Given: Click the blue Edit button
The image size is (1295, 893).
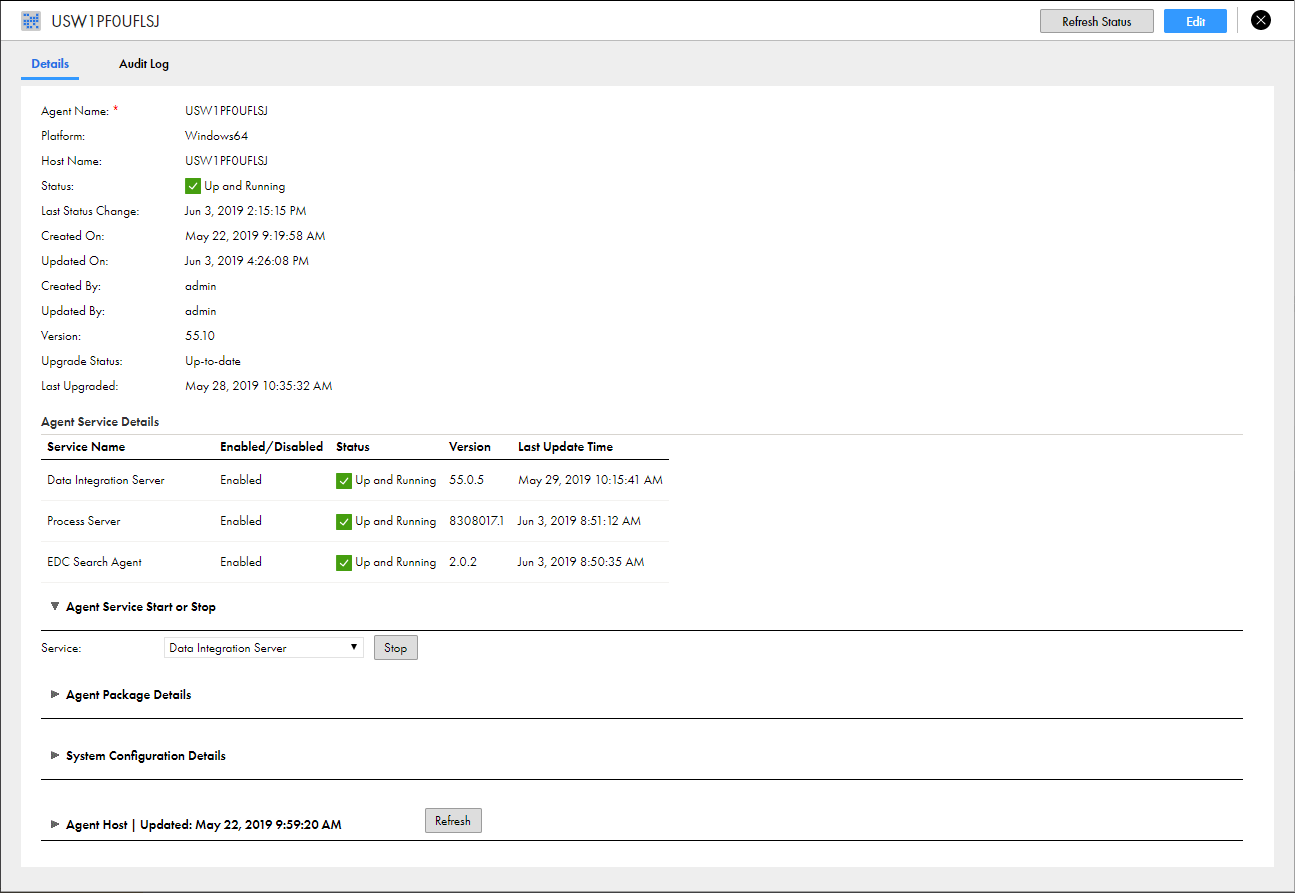Looking at the screenshot, I should [1195, 21].
